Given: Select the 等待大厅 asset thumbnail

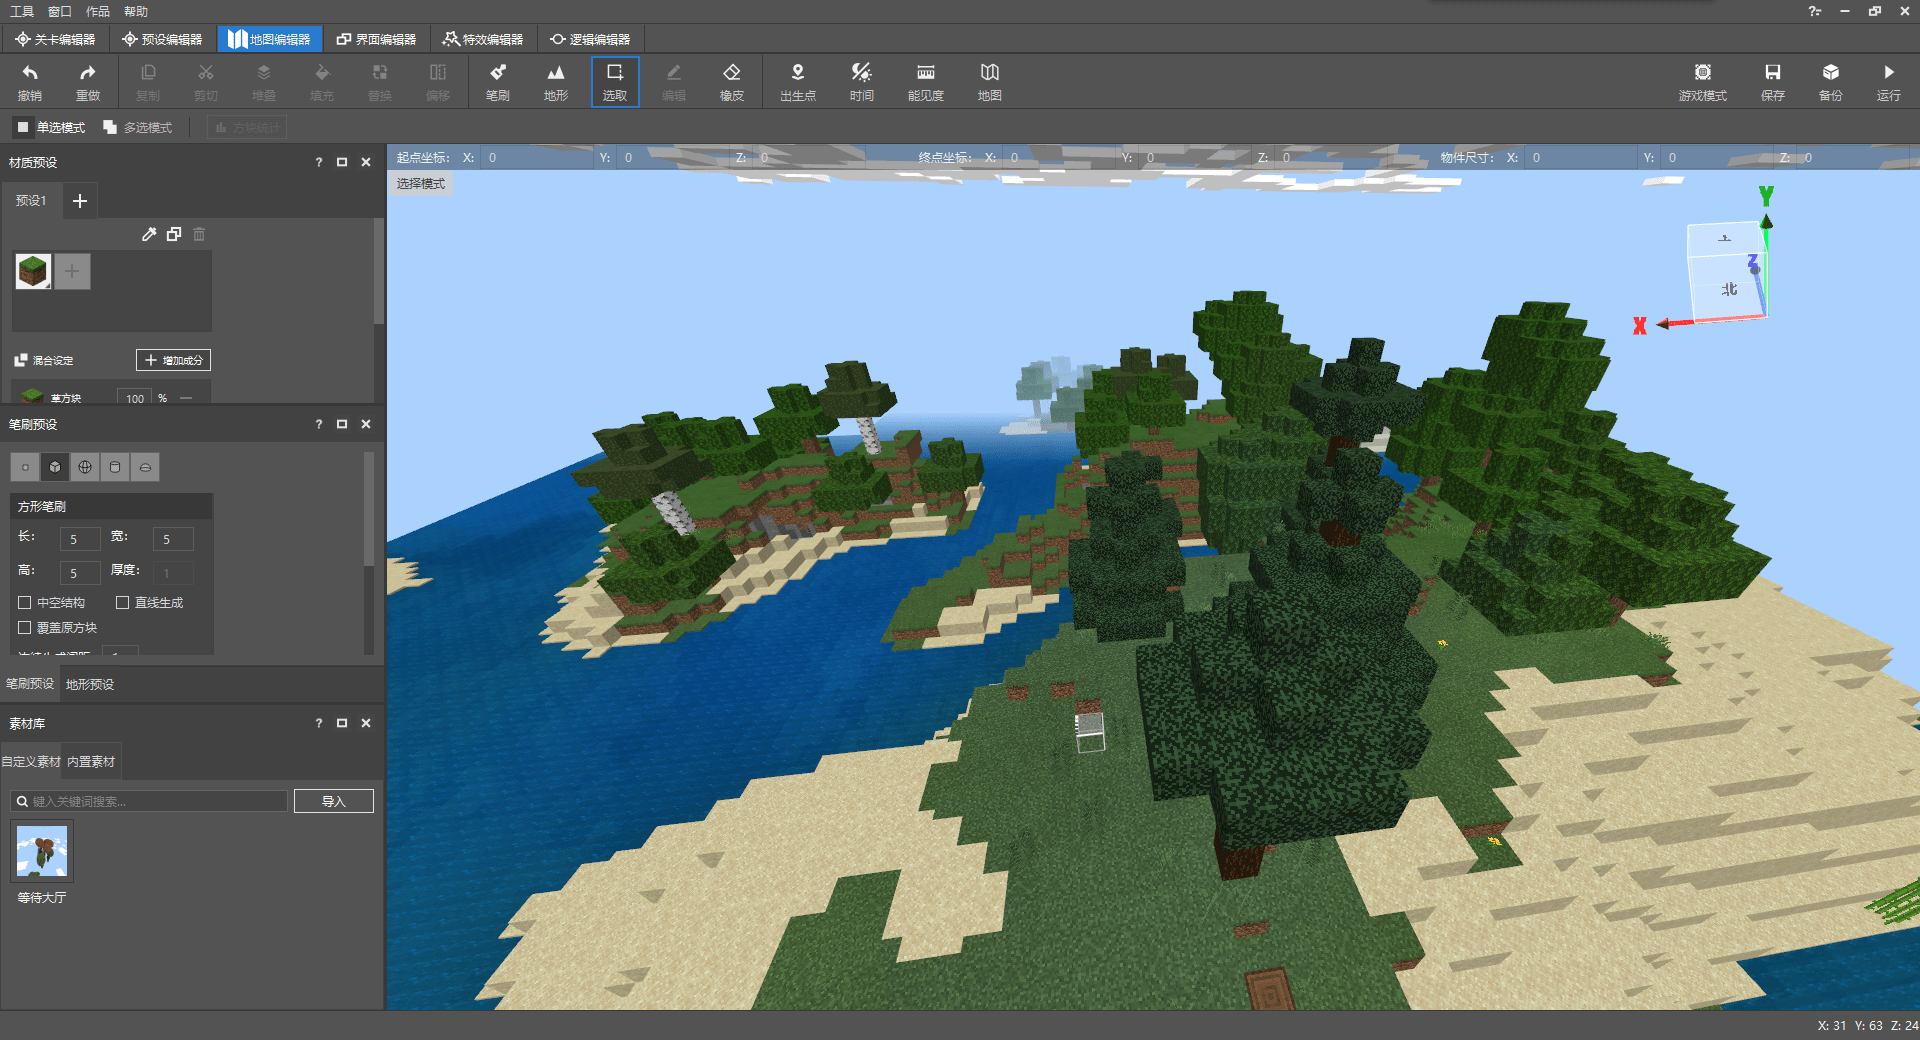Looking at the screenshot, I should pos(42,852).
